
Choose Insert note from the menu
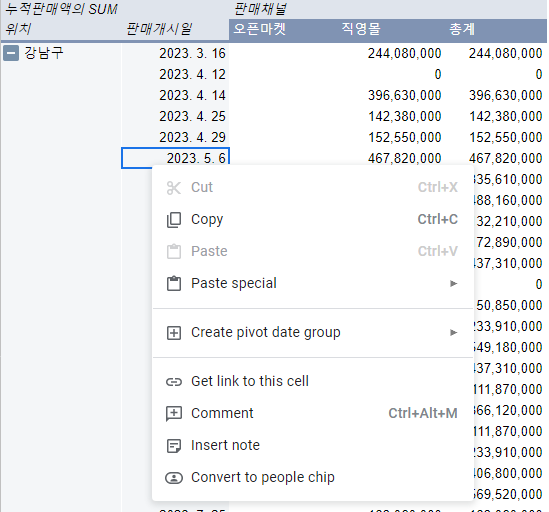pos(312,446)
